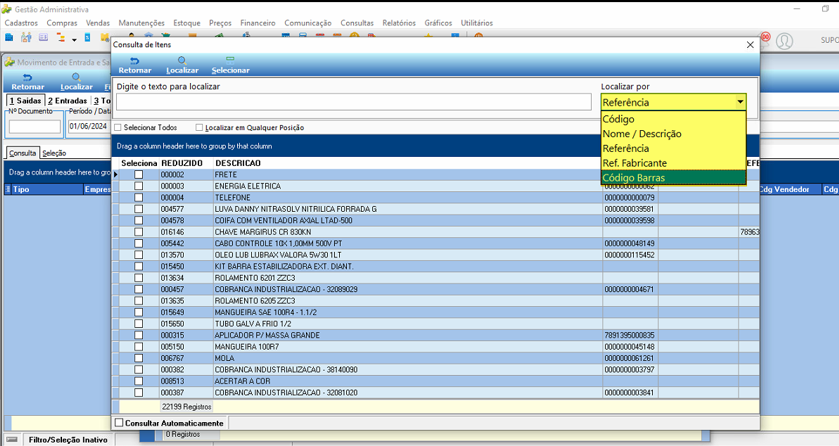Viewport: 839px width, 446px height.
Task: Select row COIFA COM VENTILADOR AXIAL LTAD-500
Action: tap(436, 220)
